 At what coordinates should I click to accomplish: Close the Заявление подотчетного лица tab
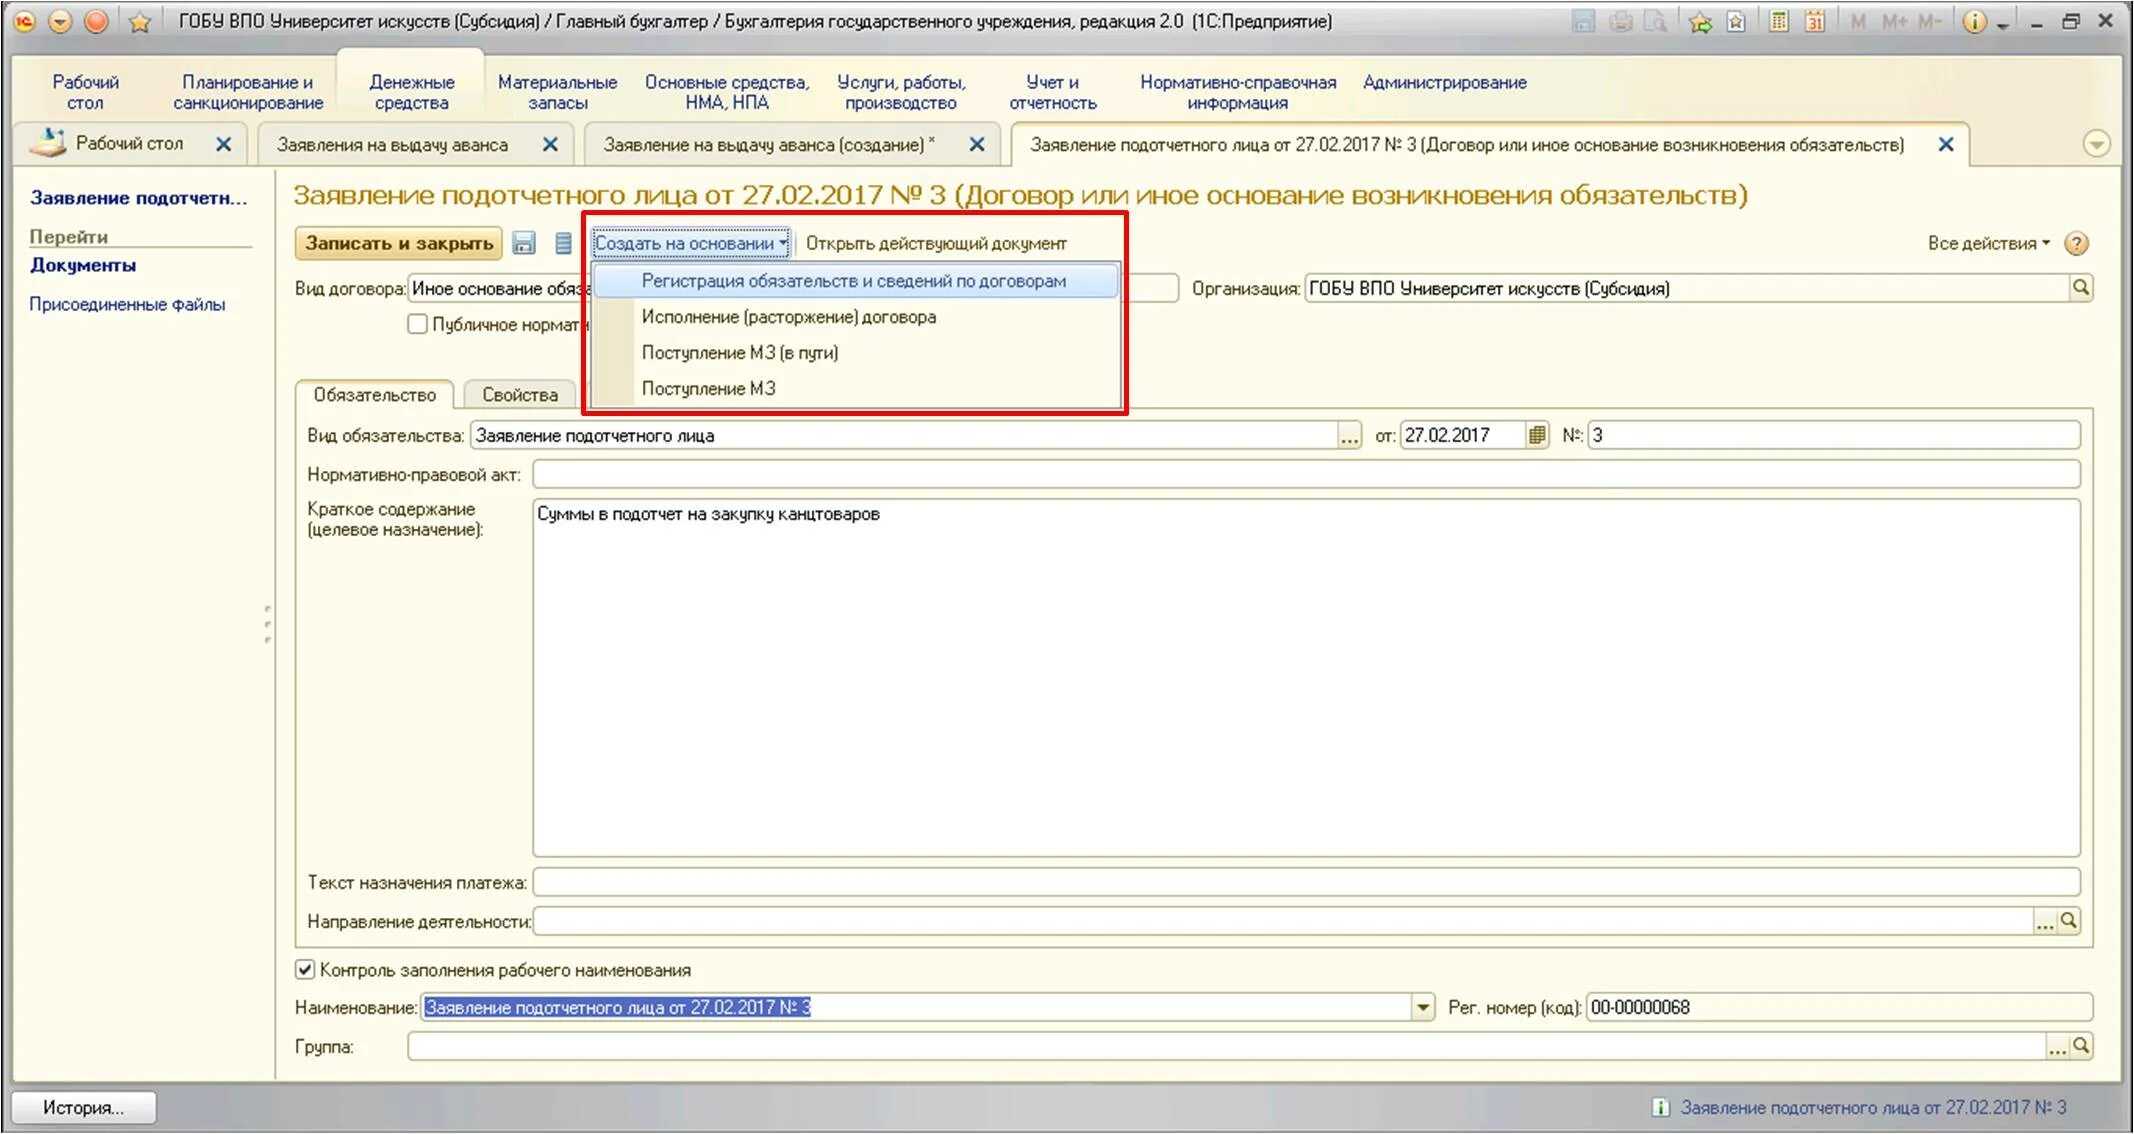1946,144
